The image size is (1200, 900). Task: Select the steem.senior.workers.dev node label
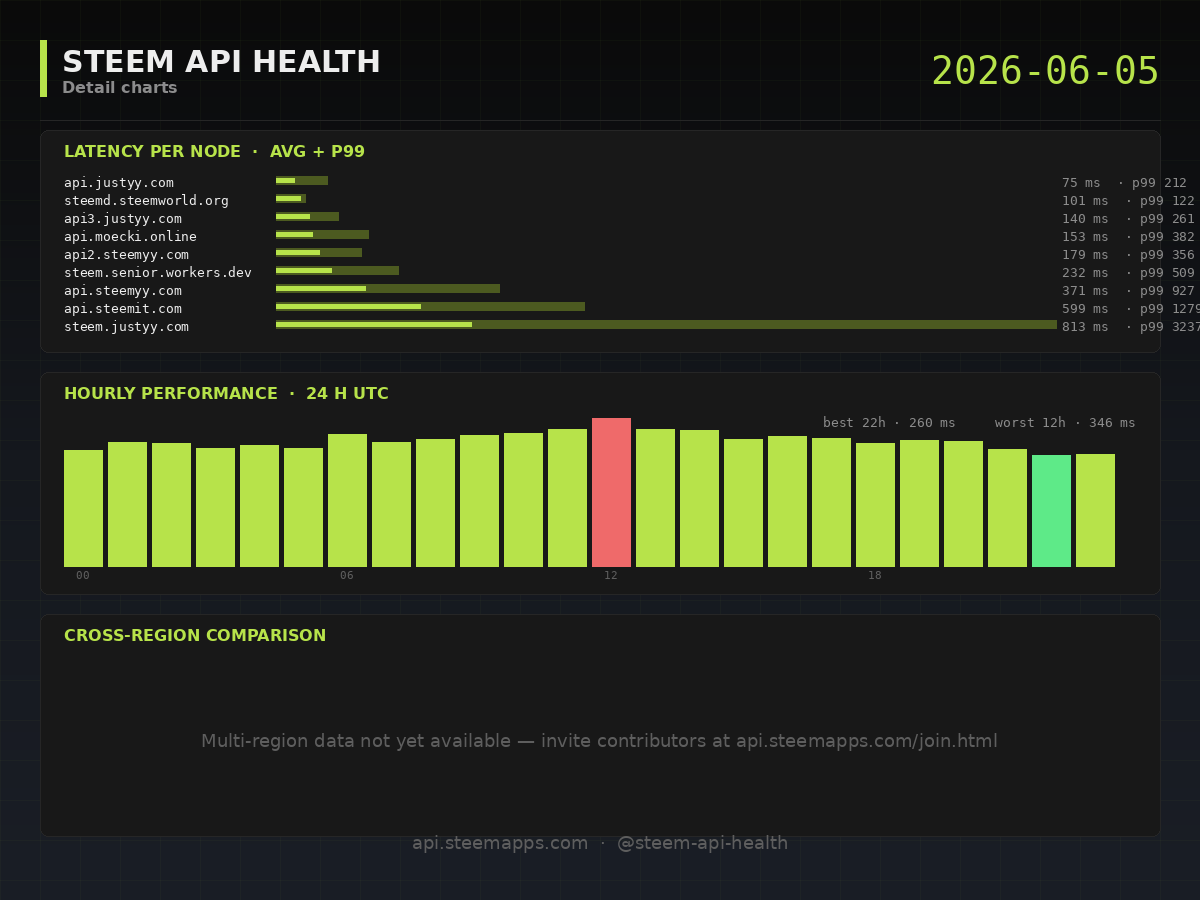tap(158, 273)
